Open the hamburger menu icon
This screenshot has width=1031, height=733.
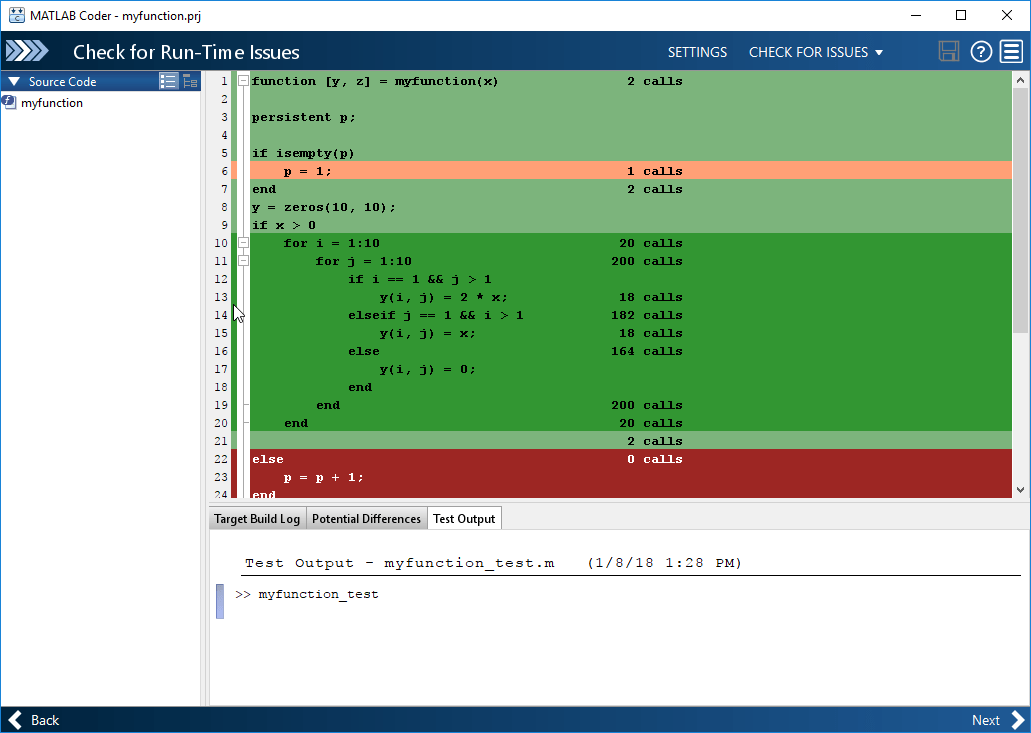click(x=1011, y=51)
